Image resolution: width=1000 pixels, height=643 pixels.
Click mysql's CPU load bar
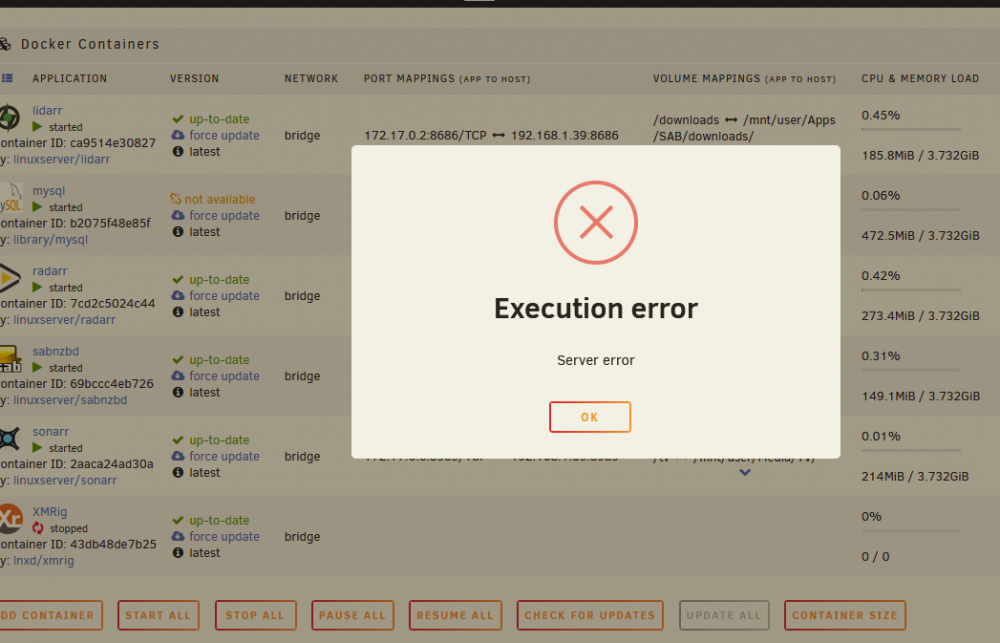911,209
